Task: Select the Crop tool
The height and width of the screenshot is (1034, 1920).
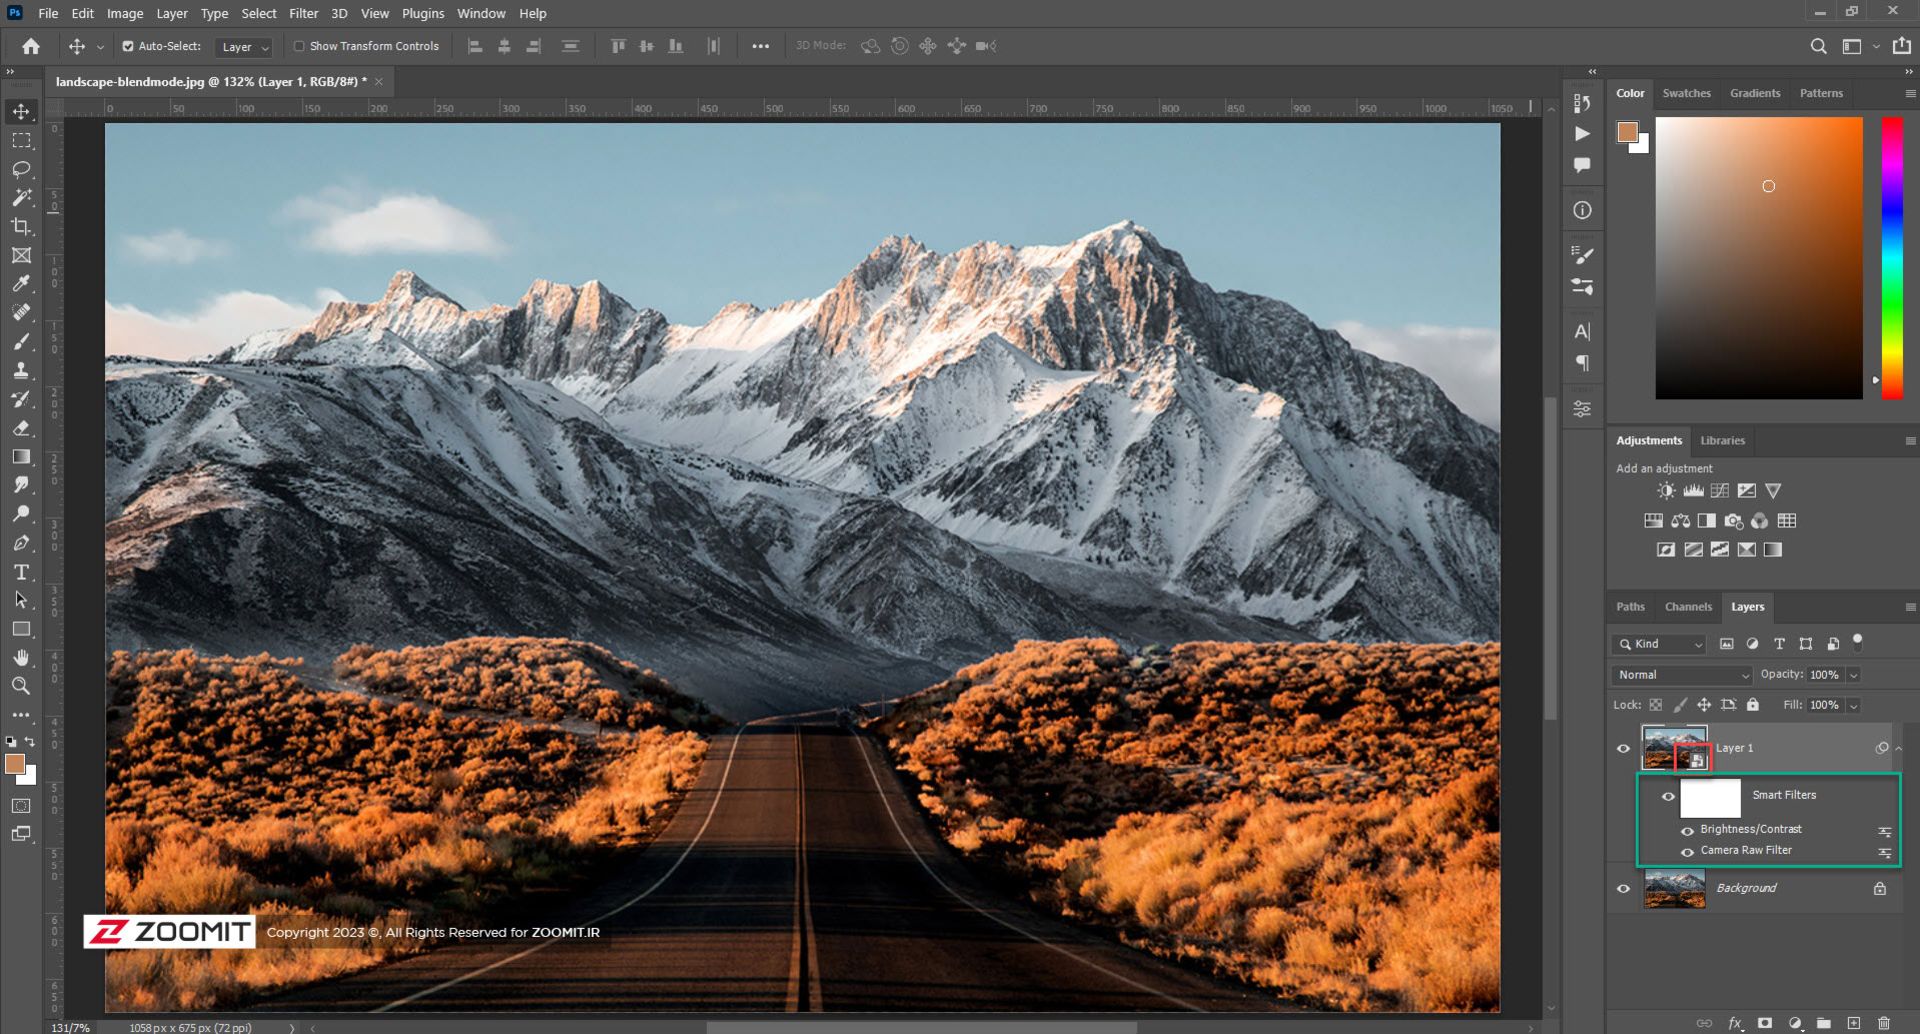Action: (21, 226)
